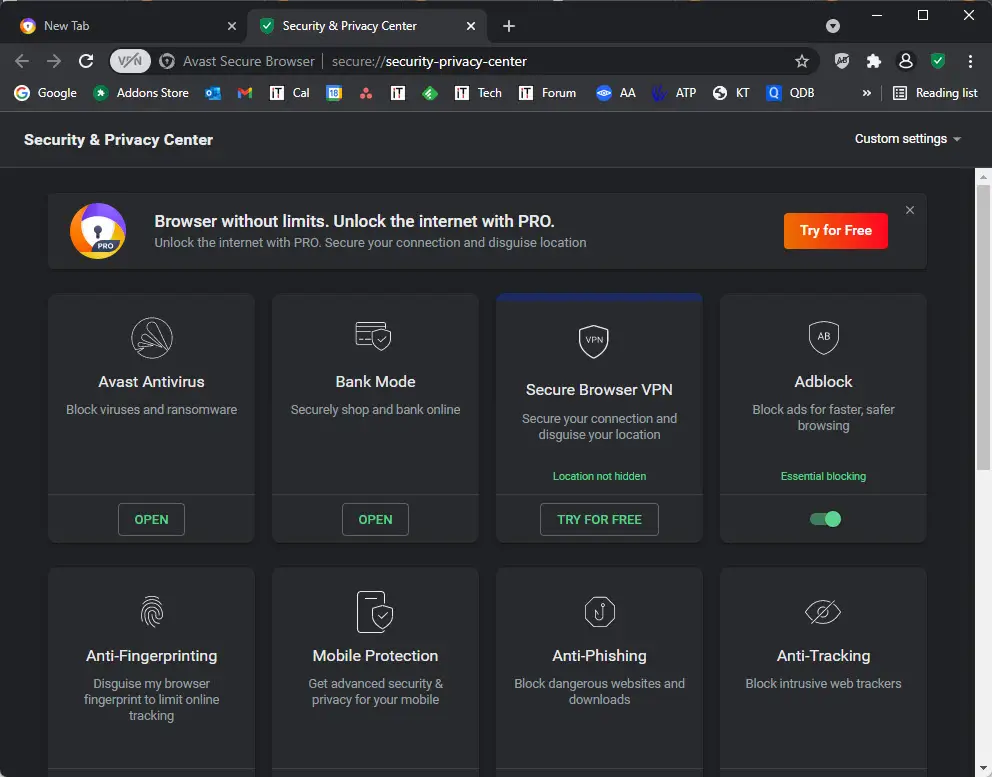This screenshot has height=777, width=992.
Task: Click TRY FOR FREE on VPN card
Action: 599,519
